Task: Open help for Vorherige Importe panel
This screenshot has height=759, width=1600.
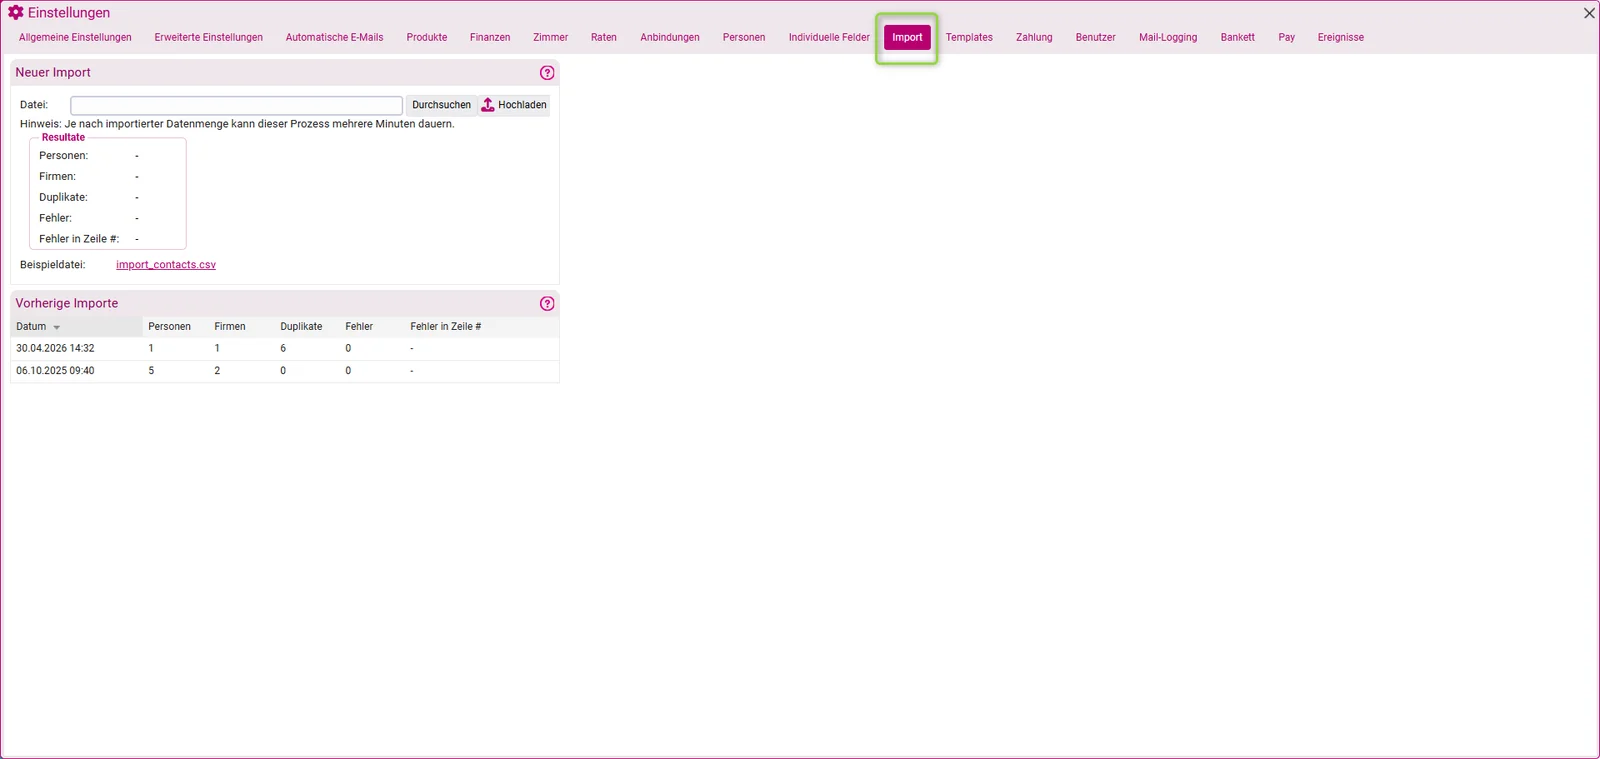Action: (547, 304)
